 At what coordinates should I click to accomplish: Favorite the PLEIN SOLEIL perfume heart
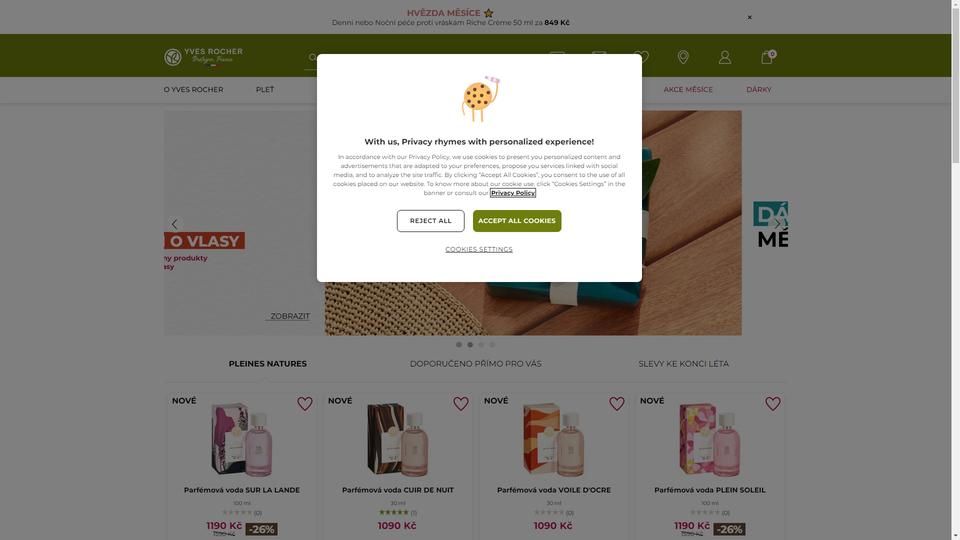773,403
